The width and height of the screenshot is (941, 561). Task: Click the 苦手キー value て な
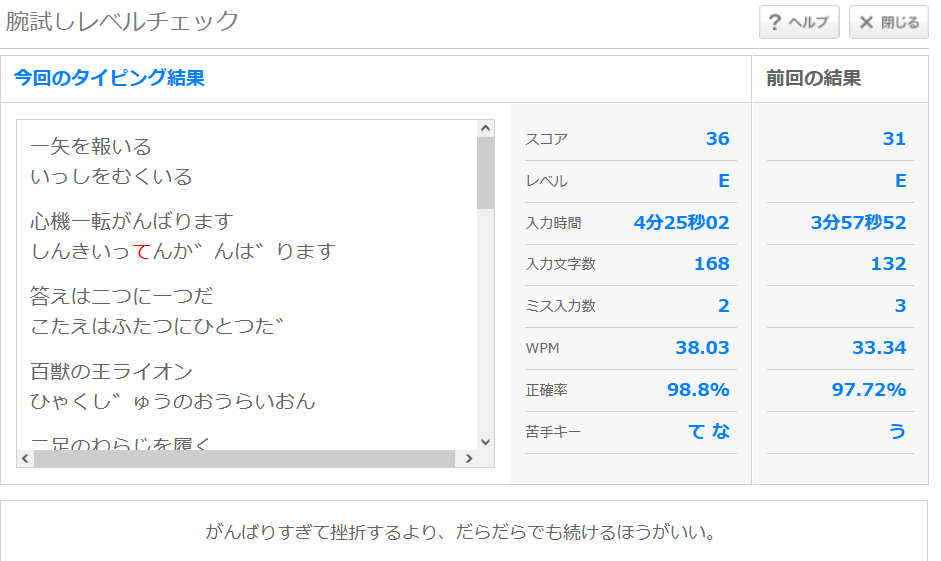click(x=709, y=432)
